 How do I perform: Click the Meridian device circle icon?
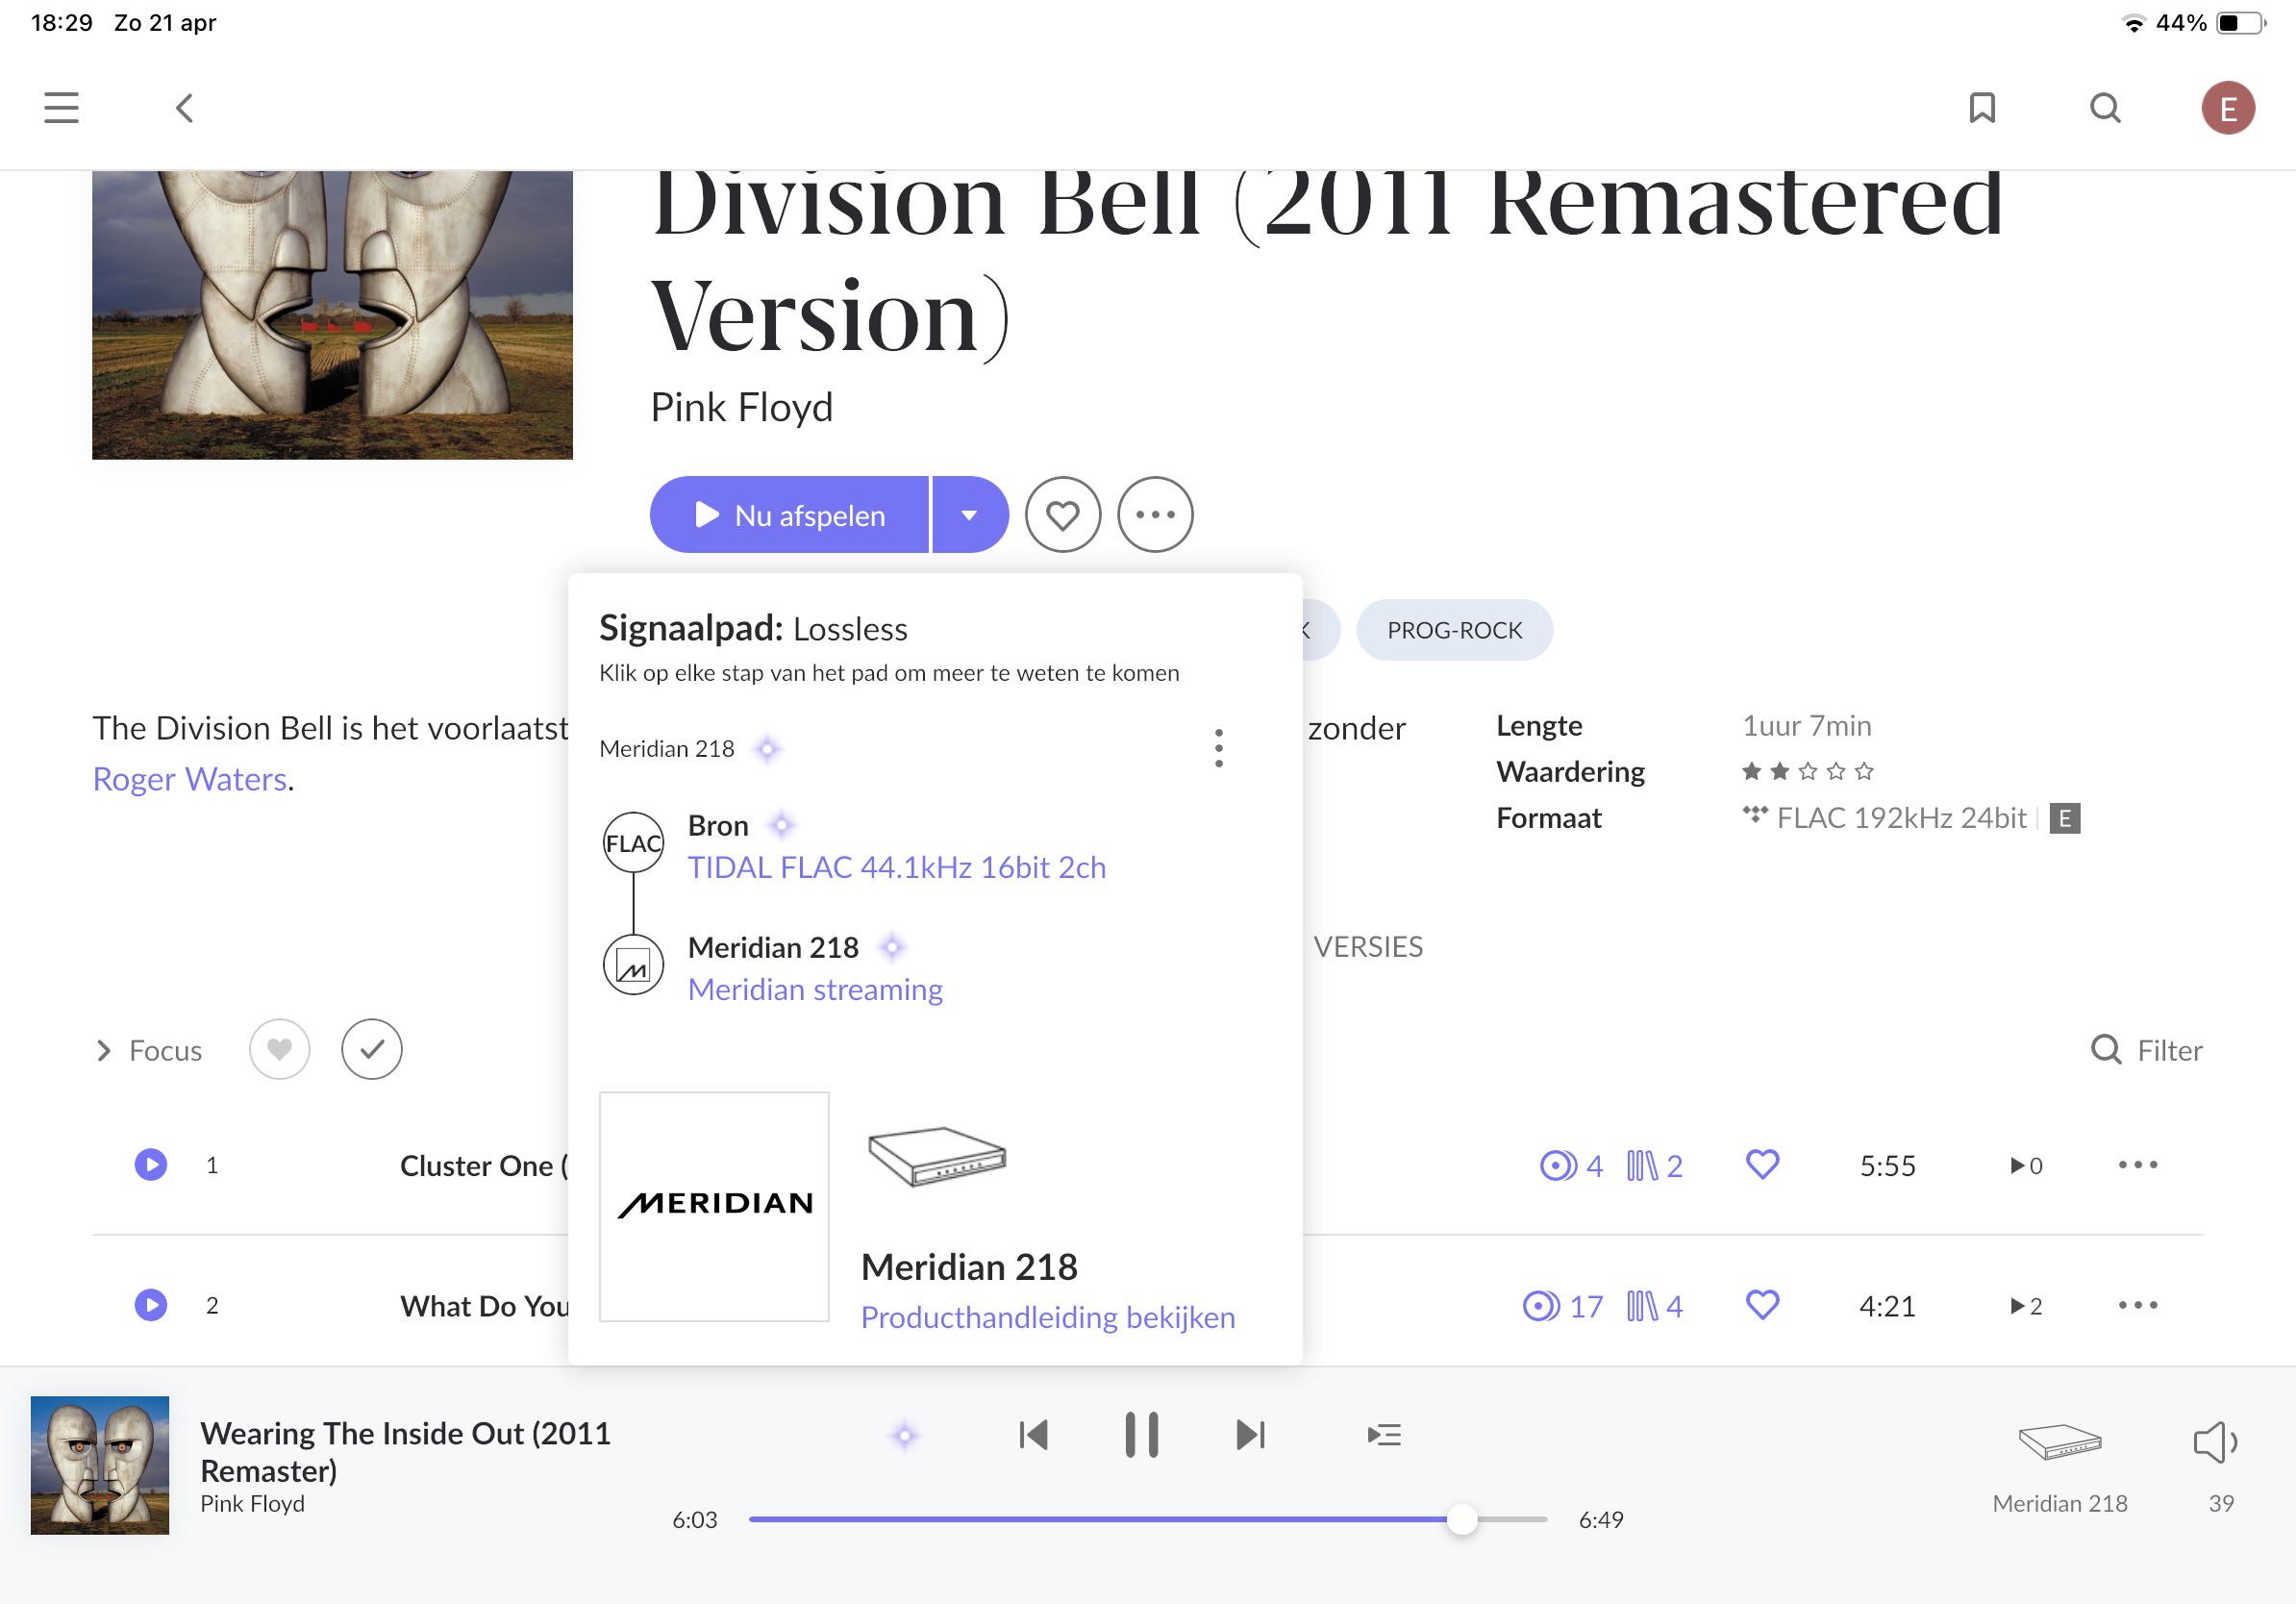point(633,965)
